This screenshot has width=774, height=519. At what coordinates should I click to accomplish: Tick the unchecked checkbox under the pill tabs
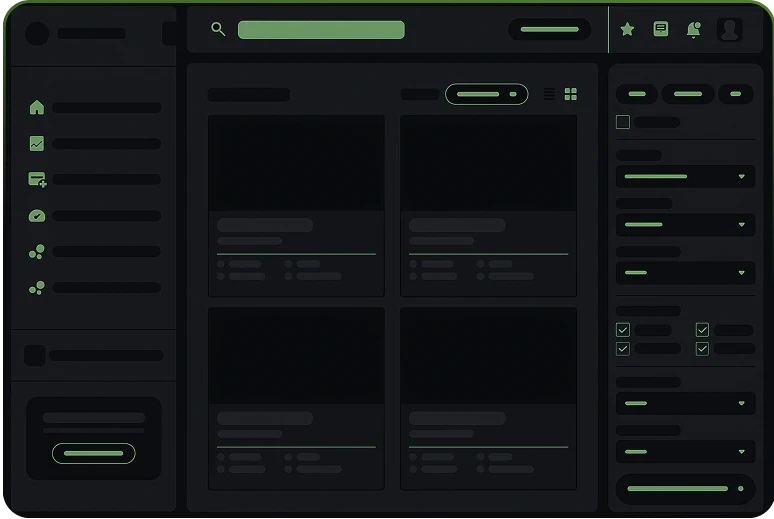(x=623, y=122)
